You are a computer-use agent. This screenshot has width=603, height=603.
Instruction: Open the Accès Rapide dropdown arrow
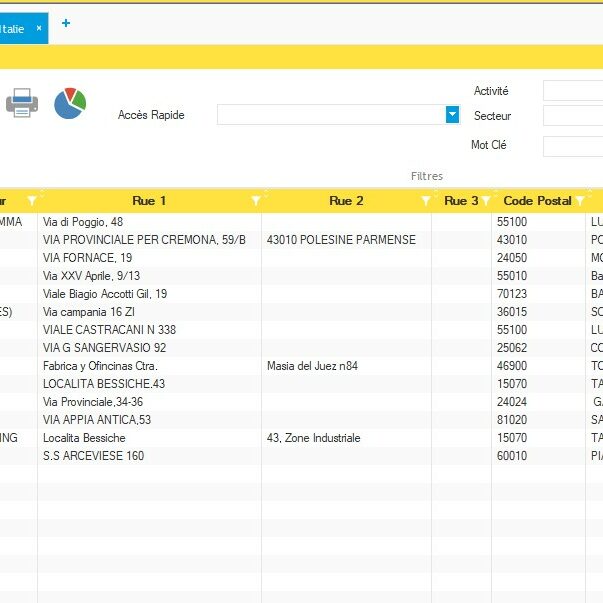point(452,115)
